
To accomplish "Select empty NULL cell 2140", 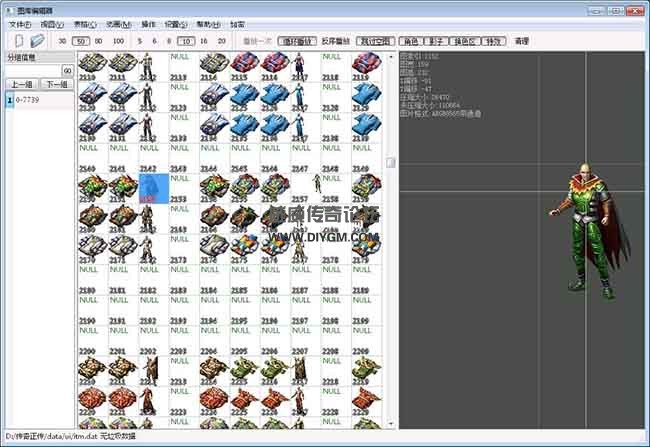I will click(93, 158).
